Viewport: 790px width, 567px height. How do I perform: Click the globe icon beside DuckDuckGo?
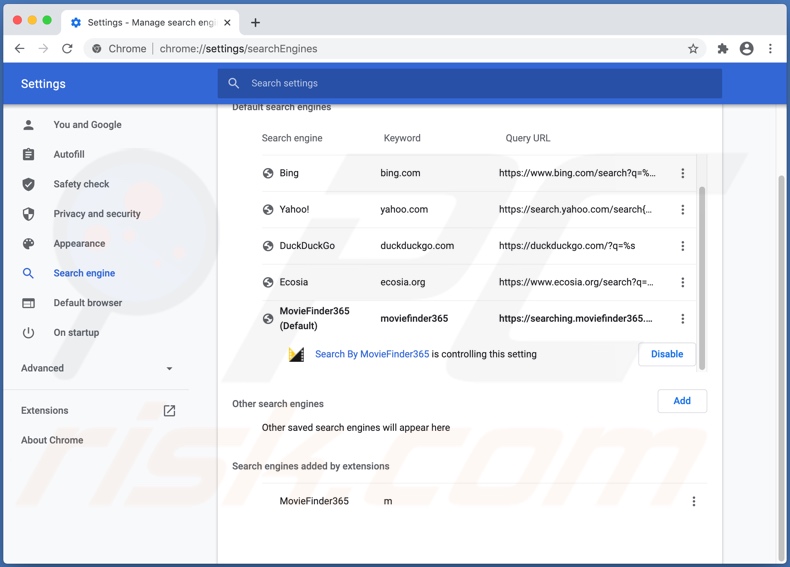[x=268, y=246]
